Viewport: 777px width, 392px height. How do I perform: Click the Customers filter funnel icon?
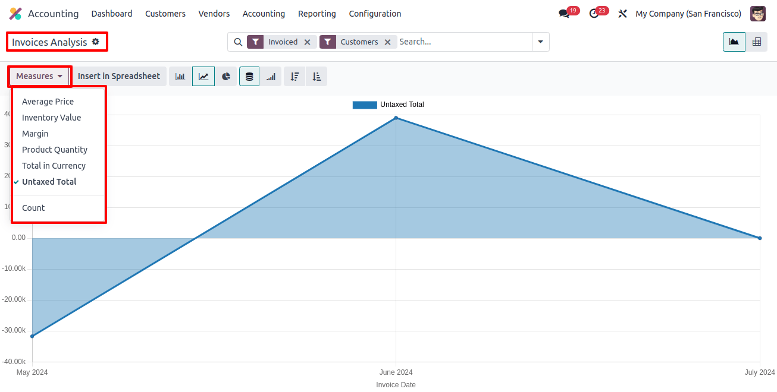328,42
